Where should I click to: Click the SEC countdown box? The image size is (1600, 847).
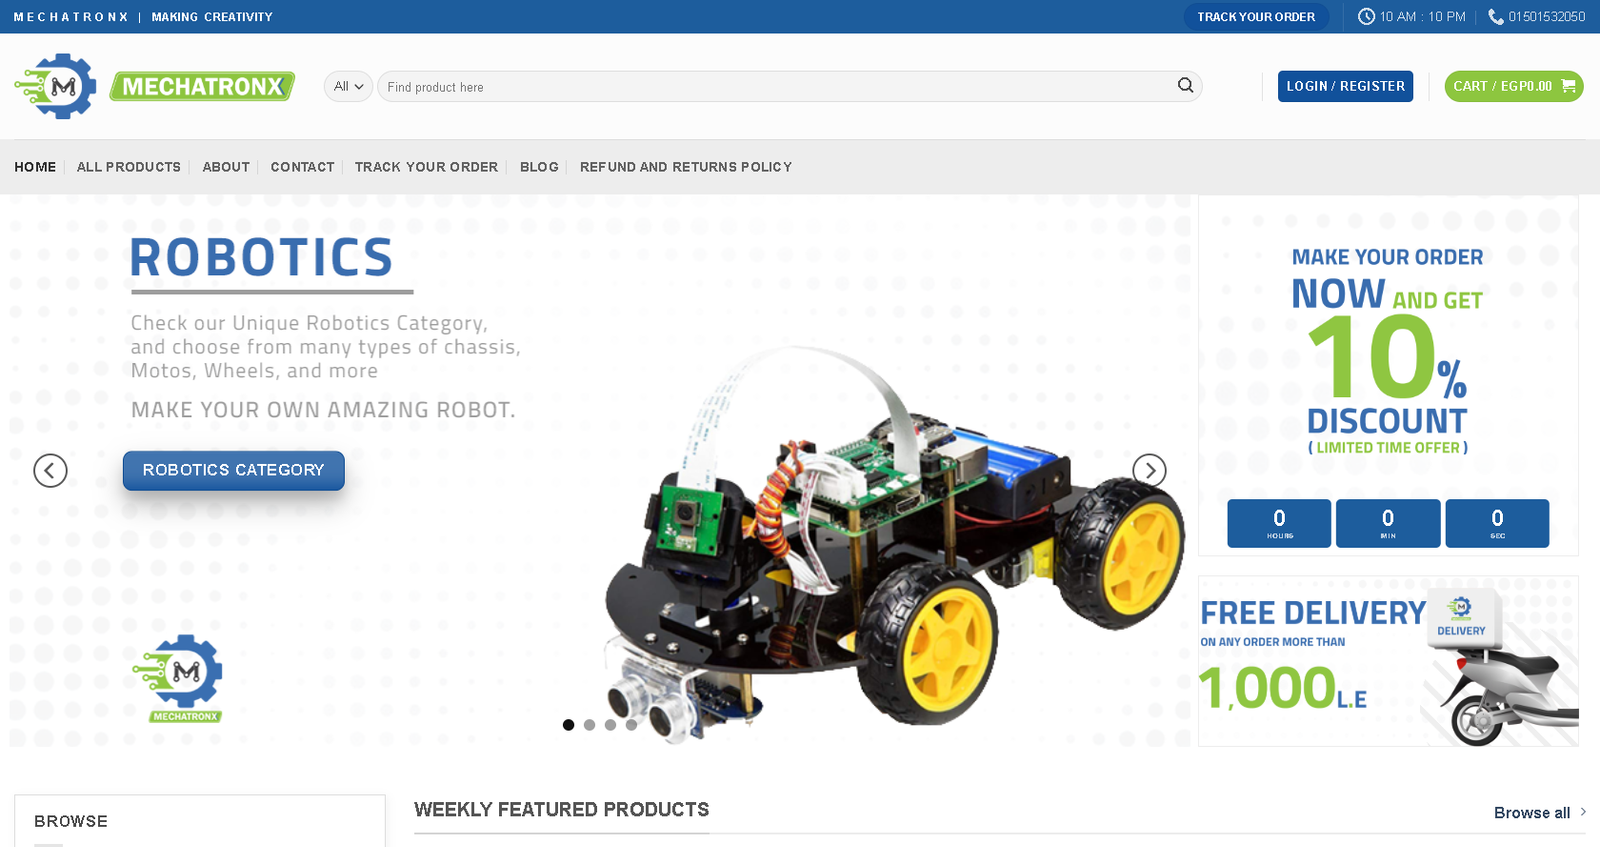pyautogui.click(x=1497, y=523)
